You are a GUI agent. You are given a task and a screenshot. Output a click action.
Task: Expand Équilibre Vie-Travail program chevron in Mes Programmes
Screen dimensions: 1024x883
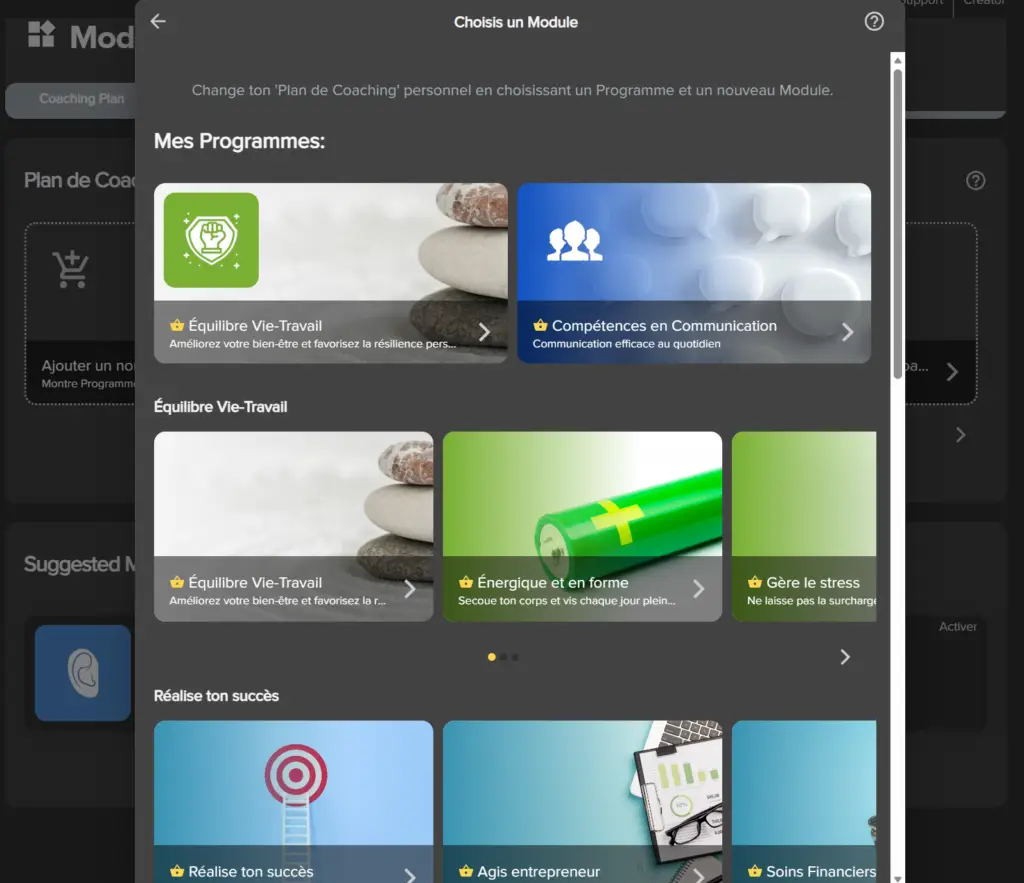484,332
